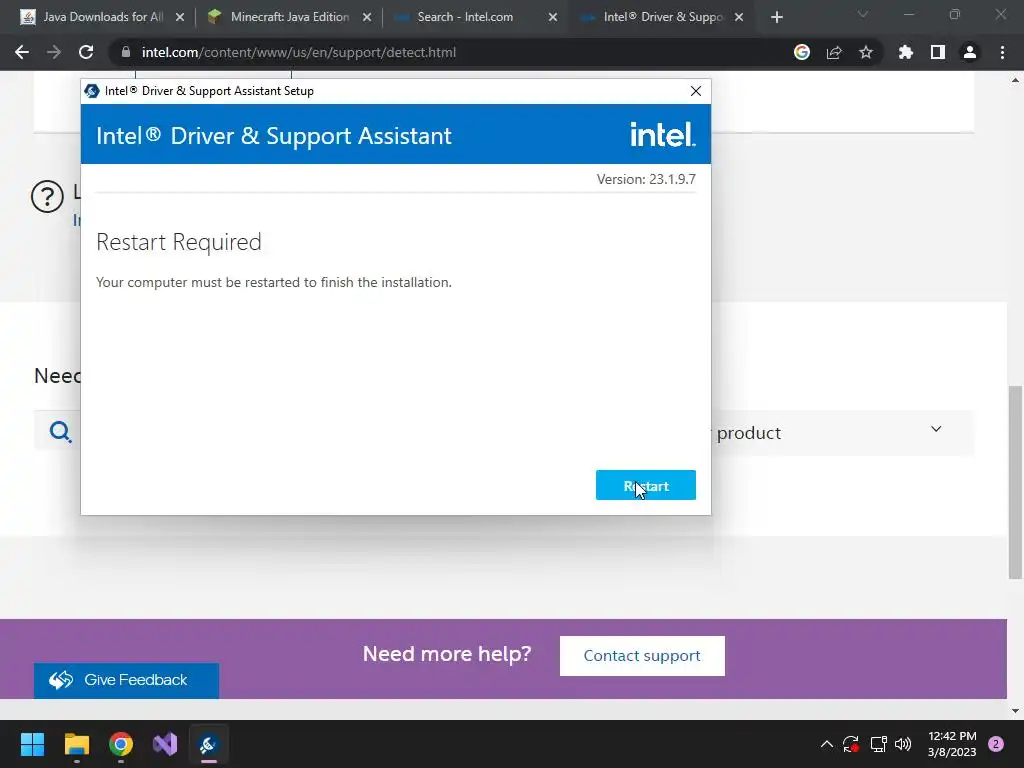The height and width of the screenshot is (768, 1024).
Task: Open volume control tray icon
Action: (x=903, y=744)
